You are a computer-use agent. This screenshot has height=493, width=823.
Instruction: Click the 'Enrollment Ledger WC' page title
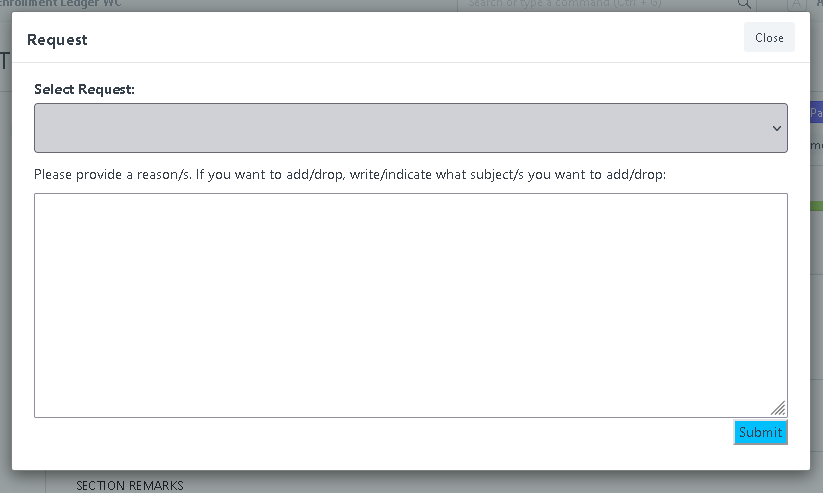click(60, 4)
